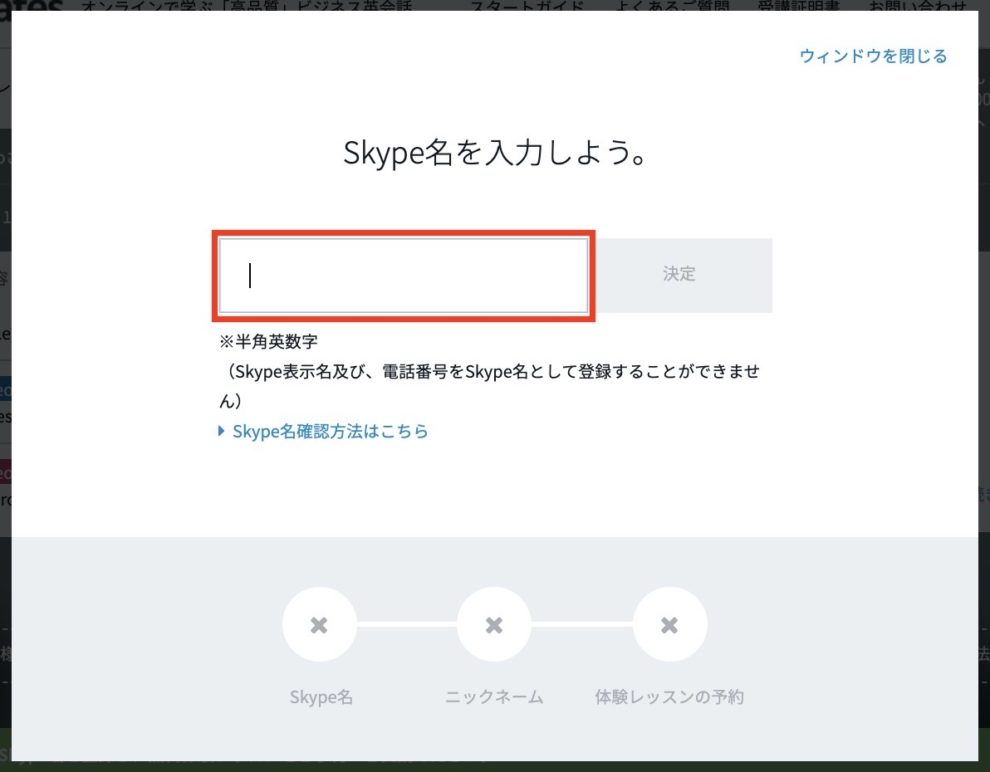The height and width of the screenshot is (772, 990).
Task: Click the triangle arrow before Skype名確認方法
Action: click(x=222, y=432)
